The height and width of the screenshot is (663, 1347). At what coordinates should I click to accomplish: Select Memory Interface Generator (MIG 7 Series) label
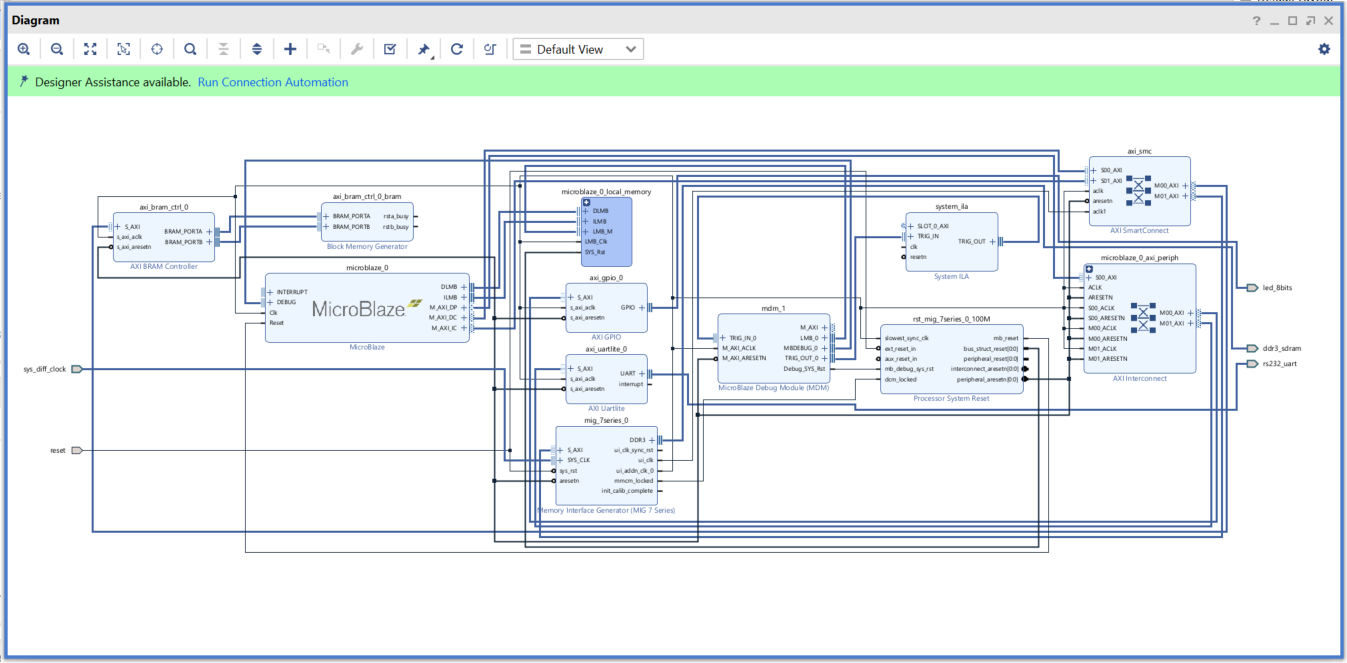(x=607, y=510)
